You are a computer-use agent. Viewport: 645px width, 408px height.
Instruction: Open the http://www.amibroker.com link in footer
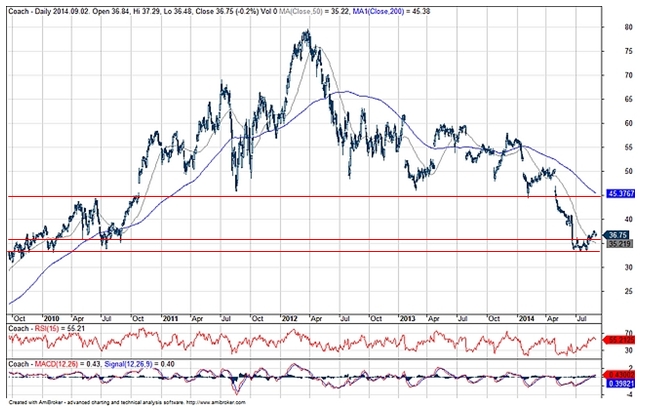click(x=216, y=403)
